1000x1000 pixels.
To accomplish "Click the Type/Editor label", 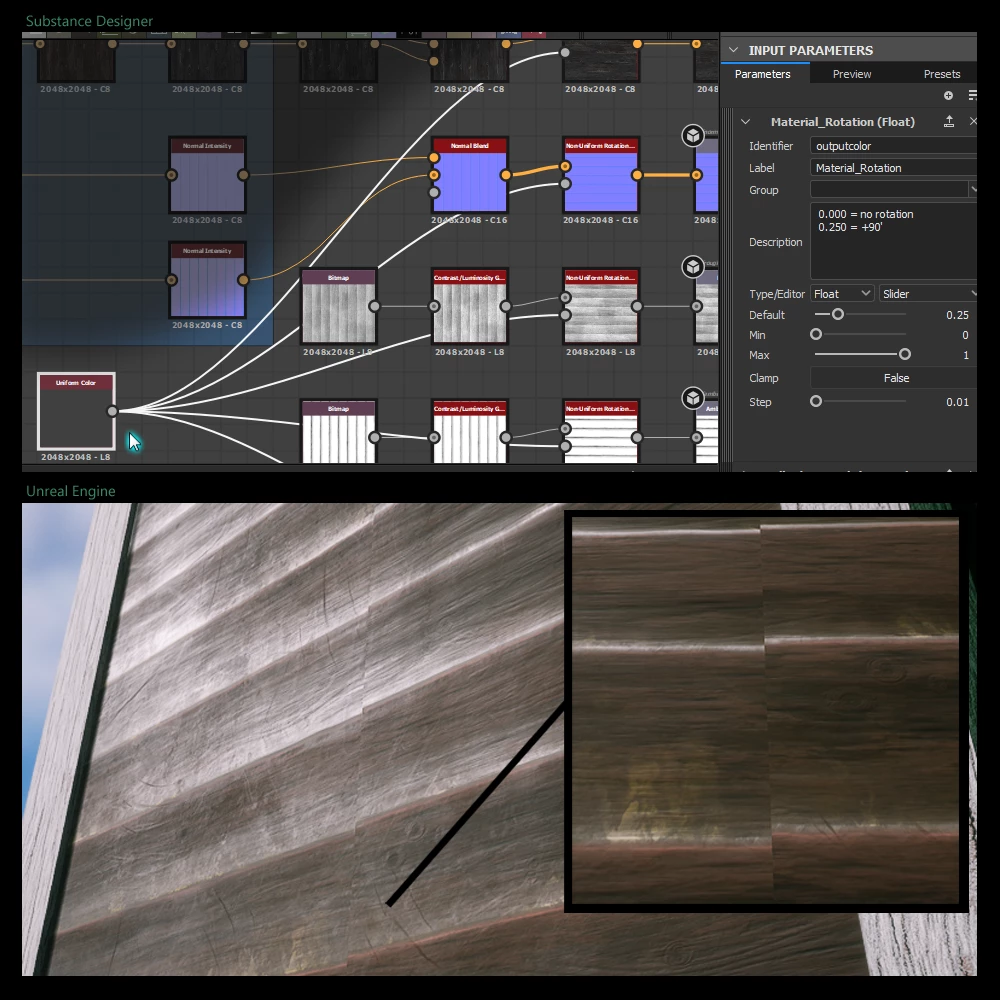I will pos(777,294).
